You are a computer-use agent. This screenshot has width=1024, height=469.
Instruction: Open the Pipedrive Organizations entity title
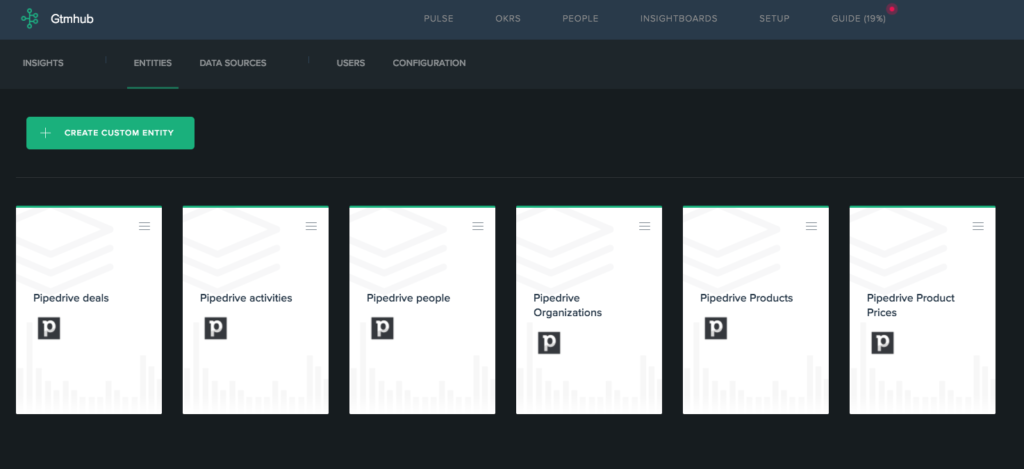(568, 305)
